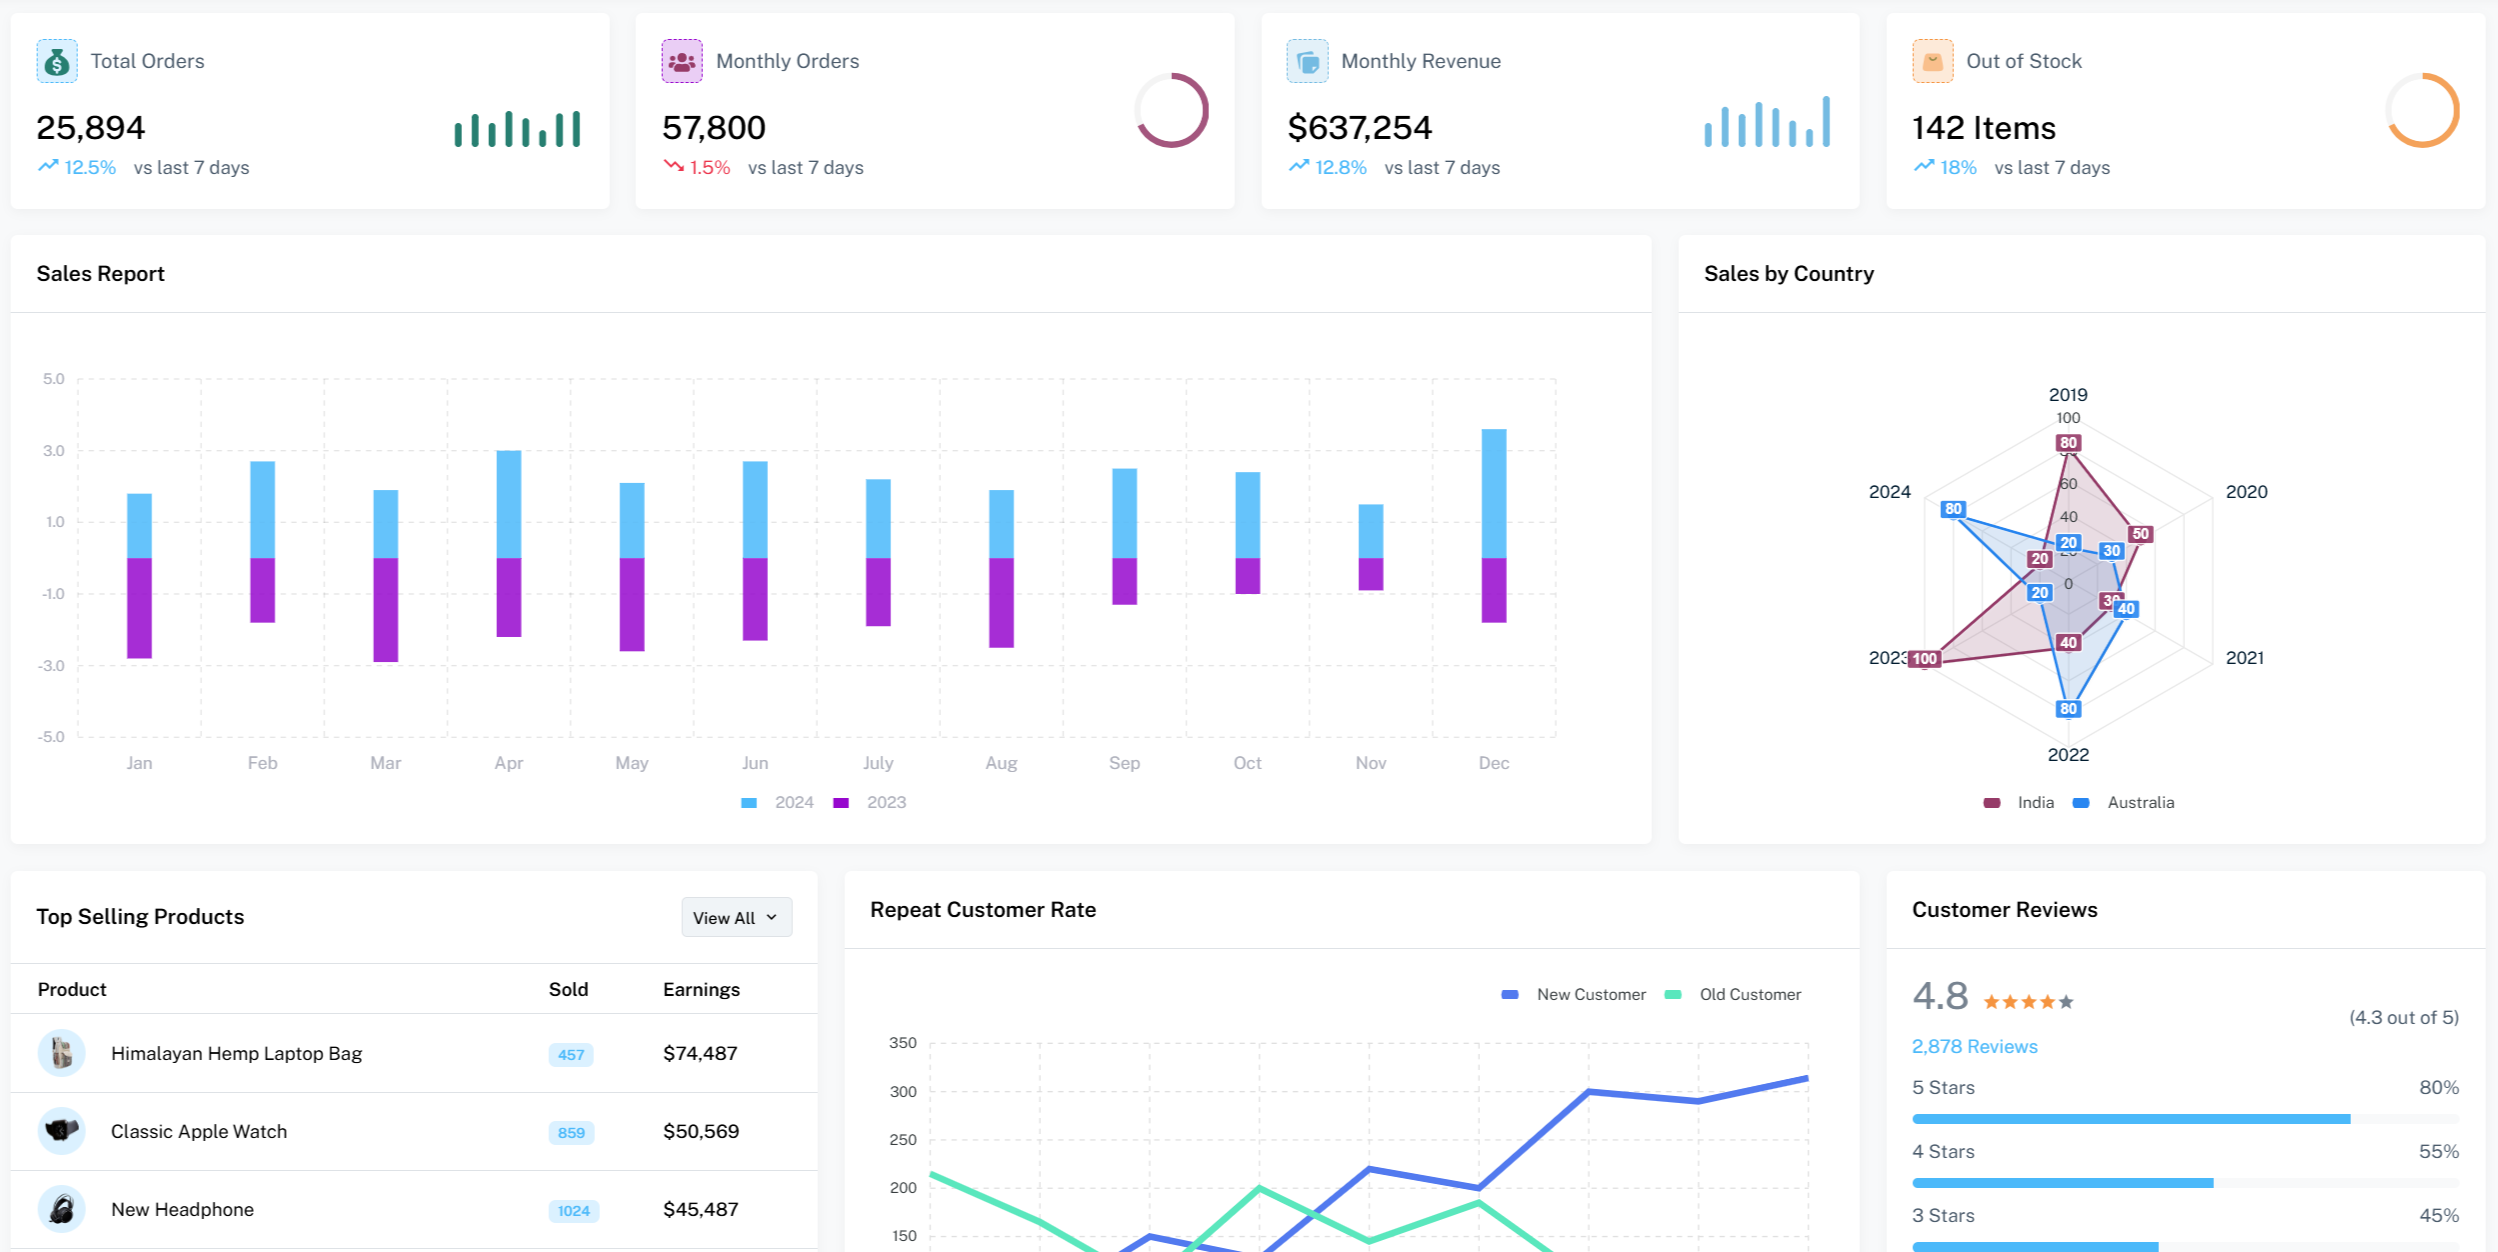Image resolution: width=2498 pixels, height=1252 pixels.
Task: Click the Out of Stock orange progress ring
Action: pos(2421,110)
